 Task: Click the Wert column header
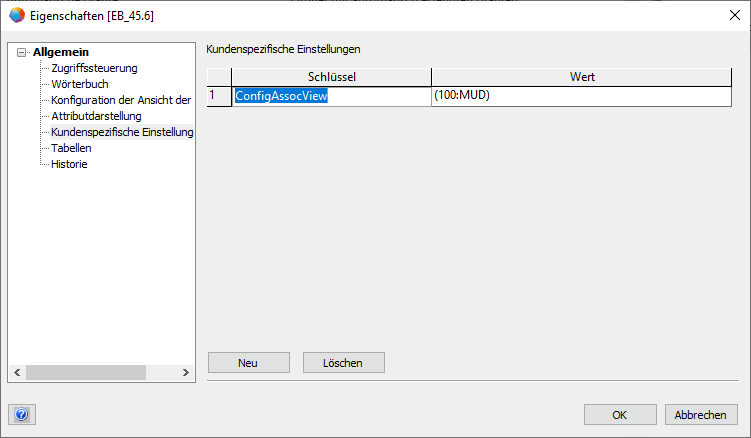point(582,77)
